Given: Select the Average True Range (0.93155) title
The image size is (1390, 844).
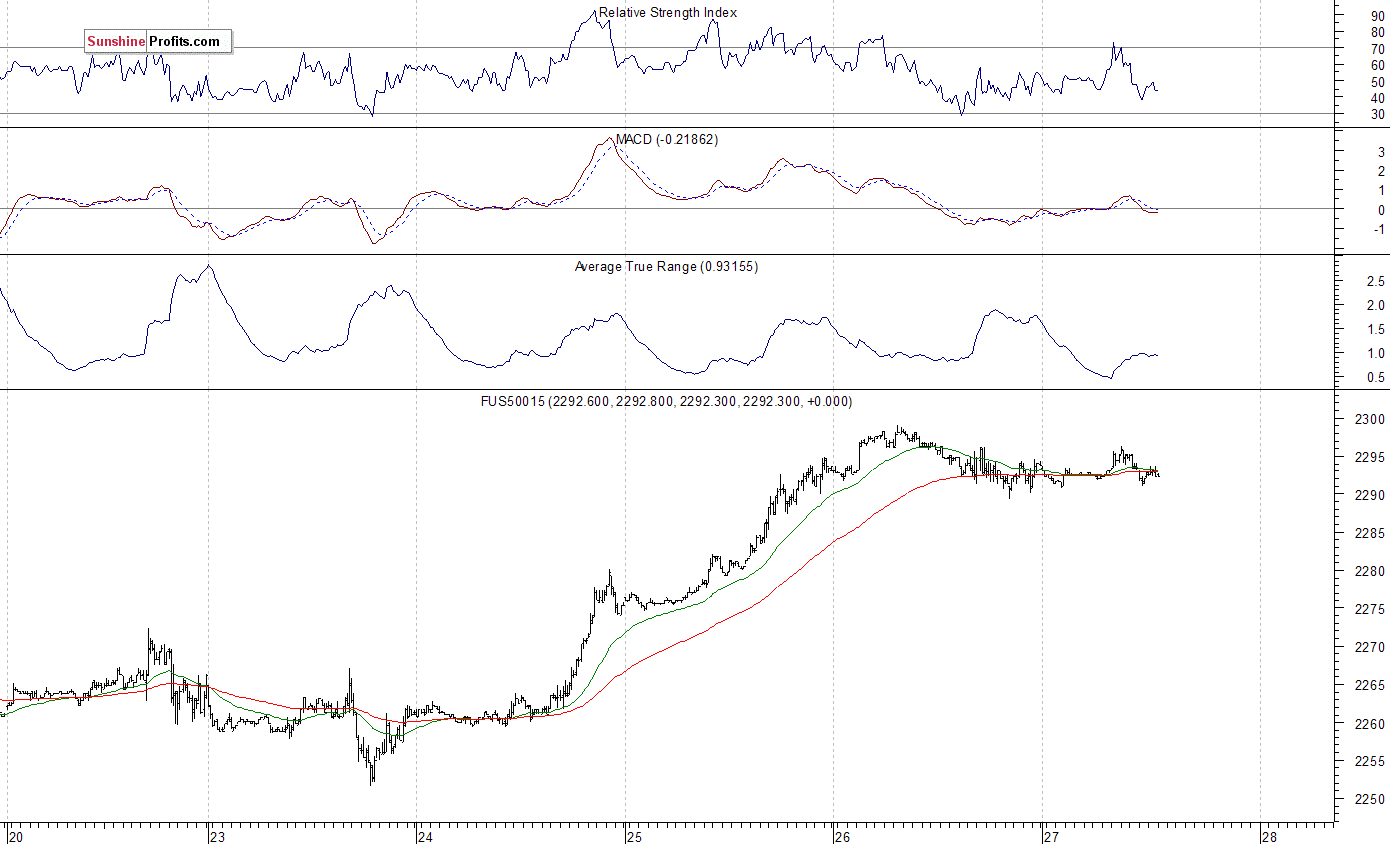Looking at the screenshot, I should coord(666,266).
